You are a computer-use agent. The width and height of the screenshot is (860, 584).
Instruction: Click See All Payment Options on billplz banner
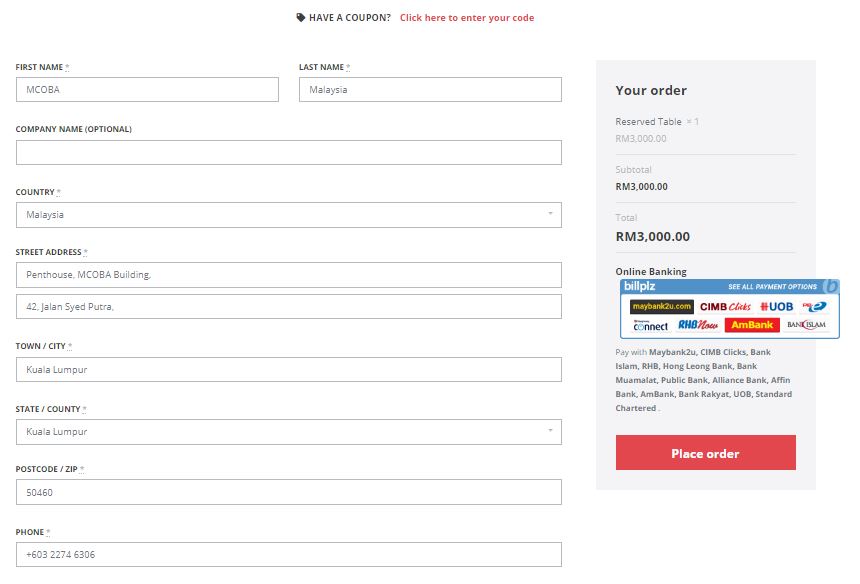pyautogui.click(x=772, y=287)
